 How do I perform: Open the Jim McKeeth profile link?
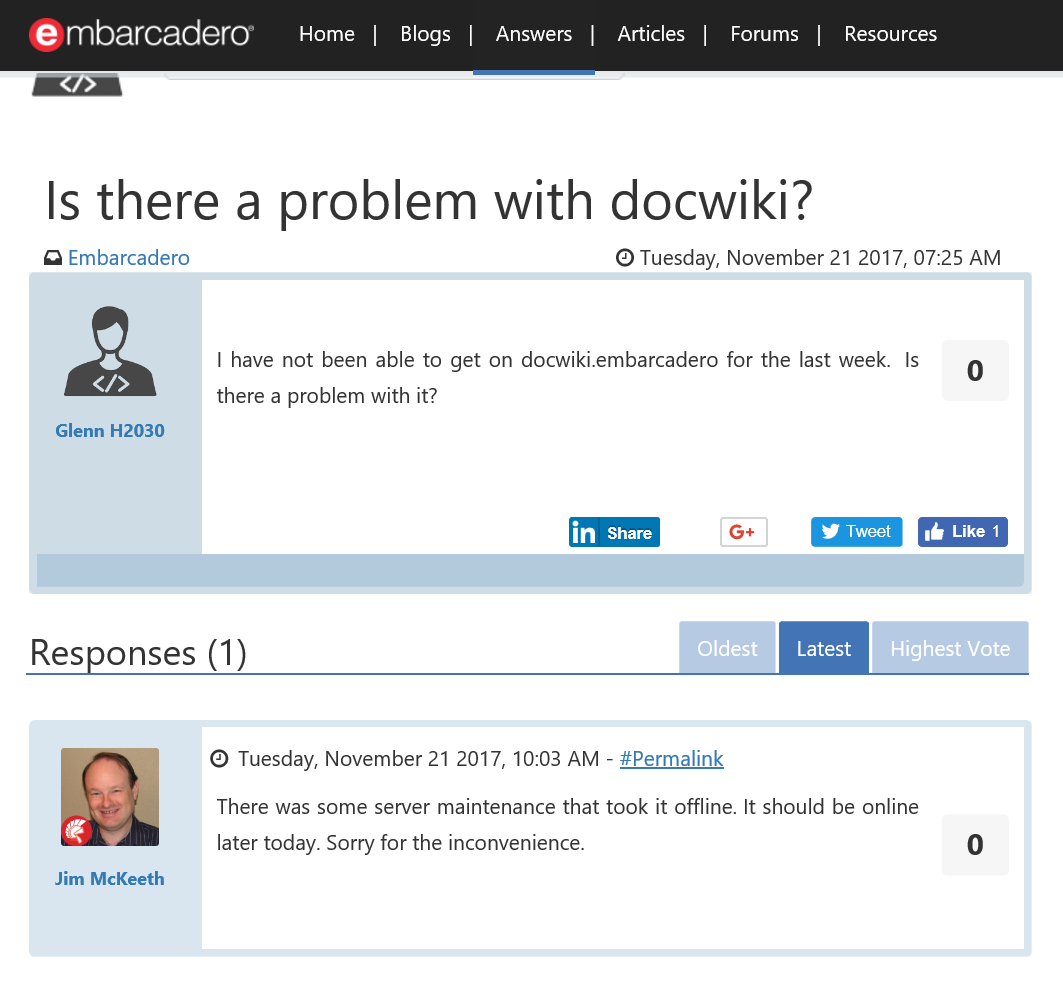coord(110,879)
